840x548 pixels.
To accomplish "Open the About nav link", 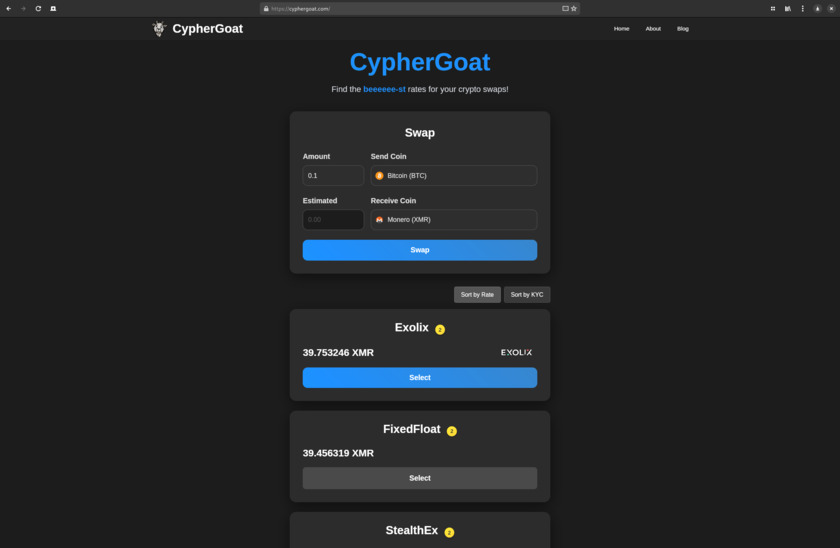I will click(x=653, y=29).
